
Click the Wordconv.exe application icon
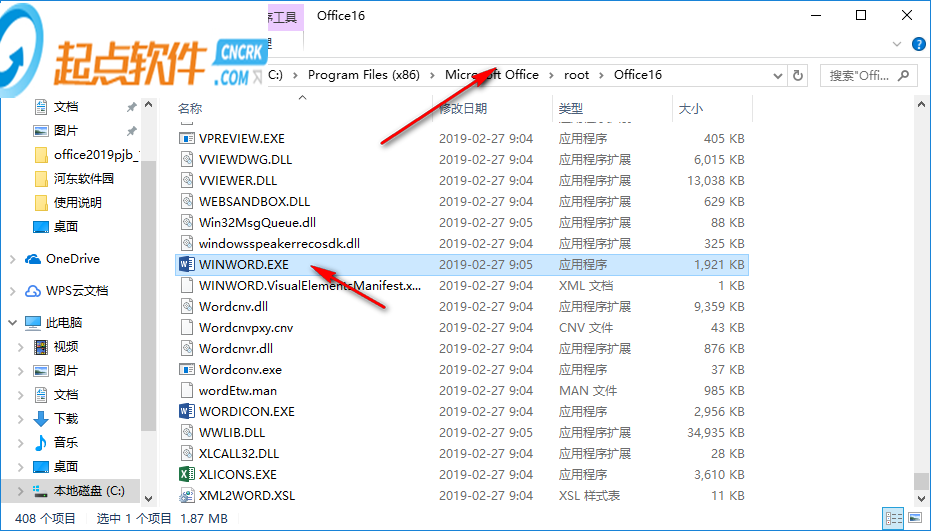click(187, 369)
